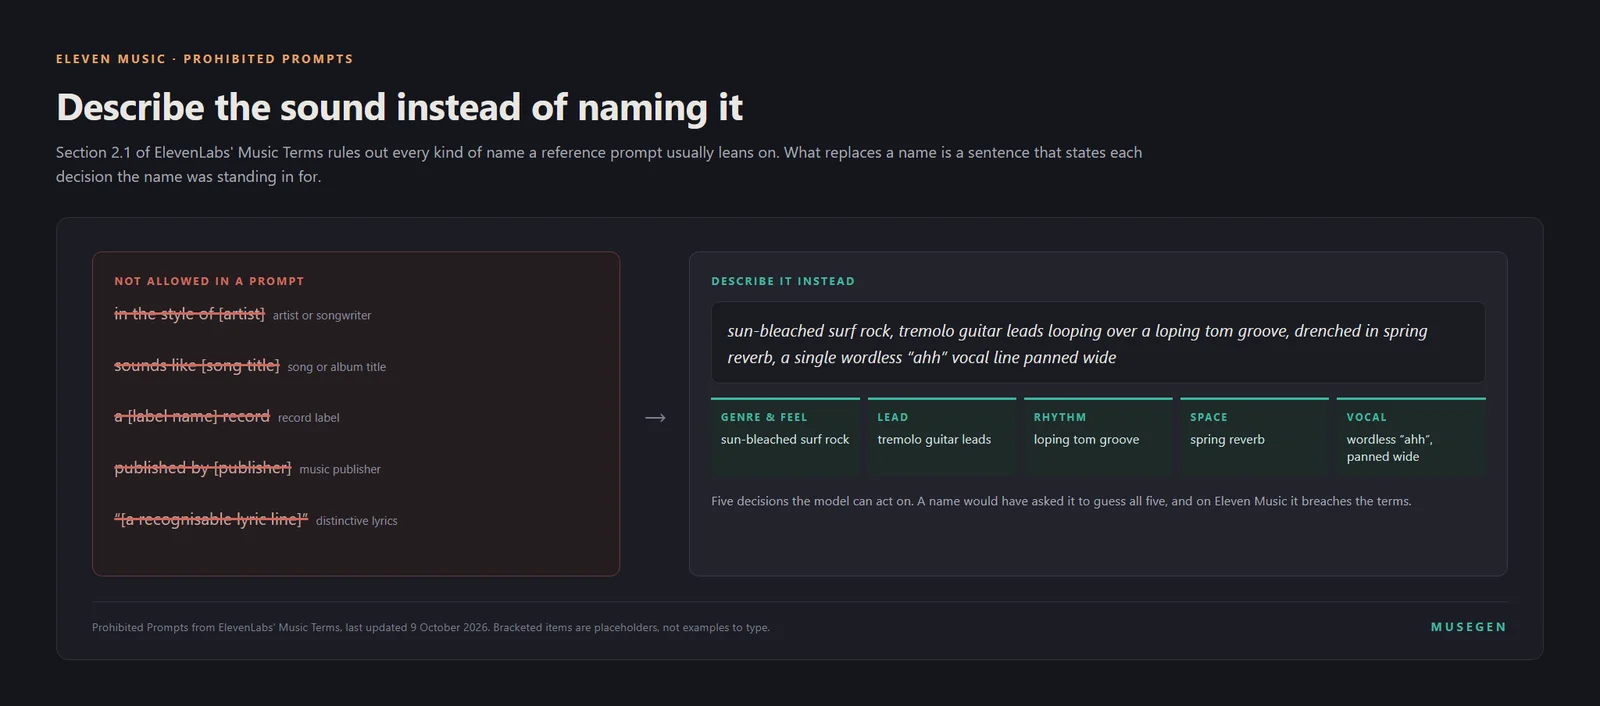The height and width of the screenshot is (706, 1600).
Task: Click the "record label" note
Action: tap(309, 418)
